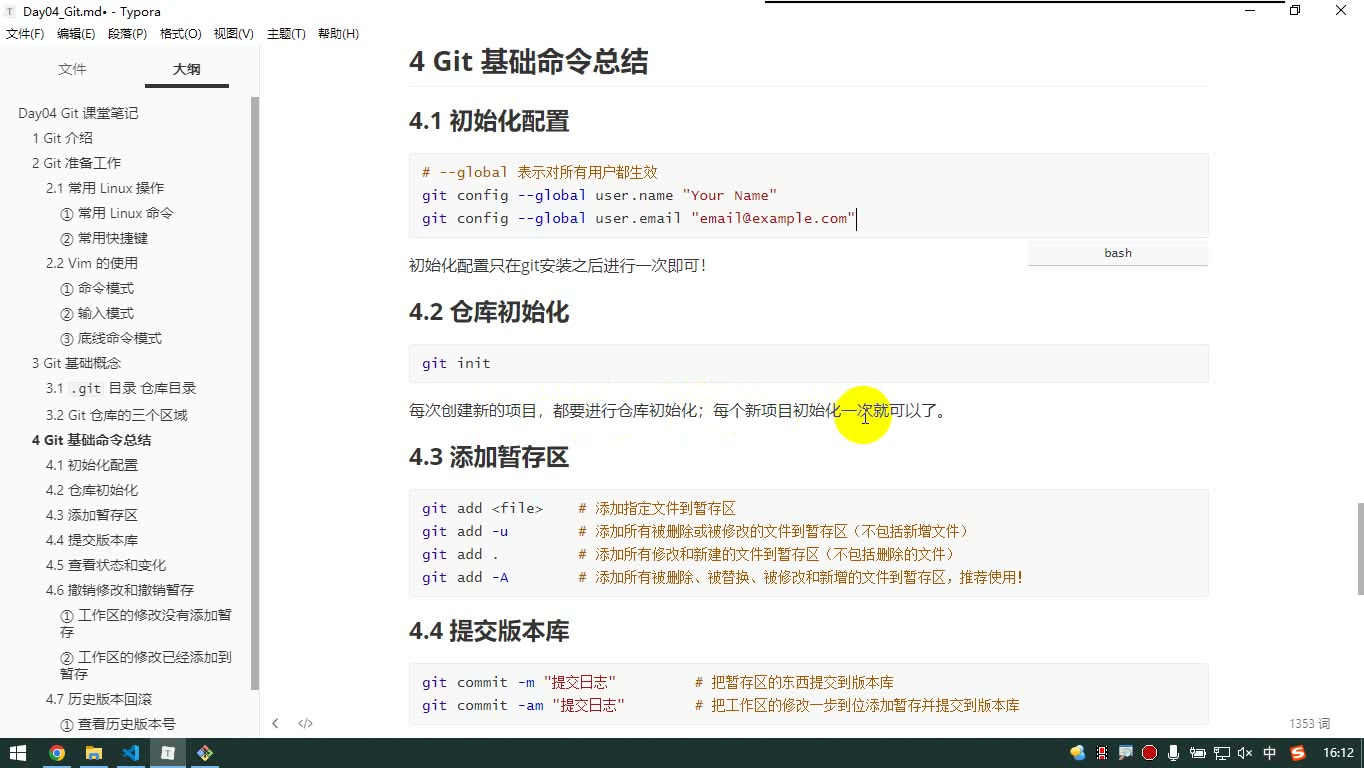Toggle source code mode icon

(306, 723)
